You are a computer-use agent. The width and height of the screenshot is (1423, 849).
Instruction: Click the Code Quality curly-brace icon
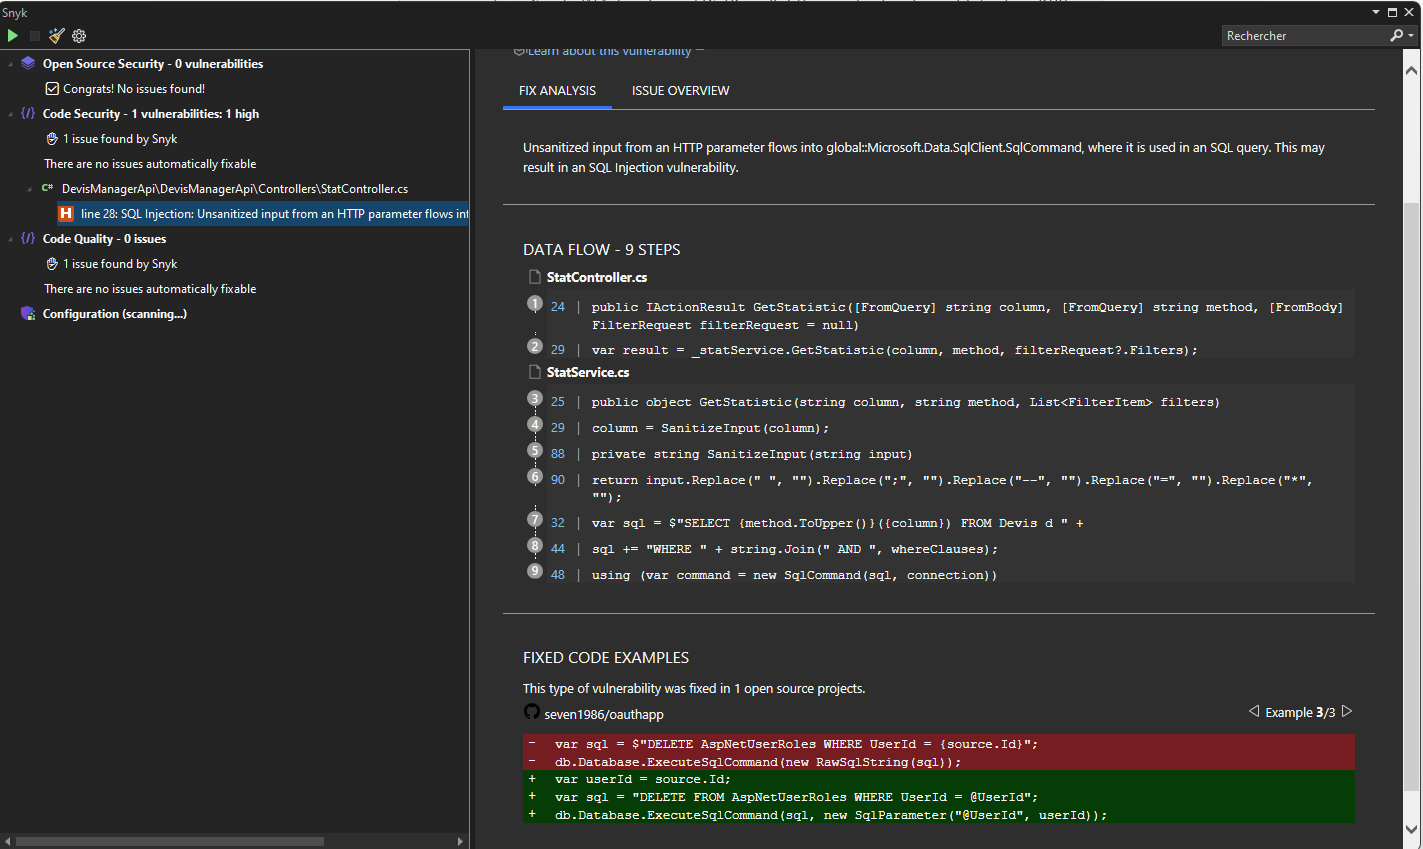(28, 238)
